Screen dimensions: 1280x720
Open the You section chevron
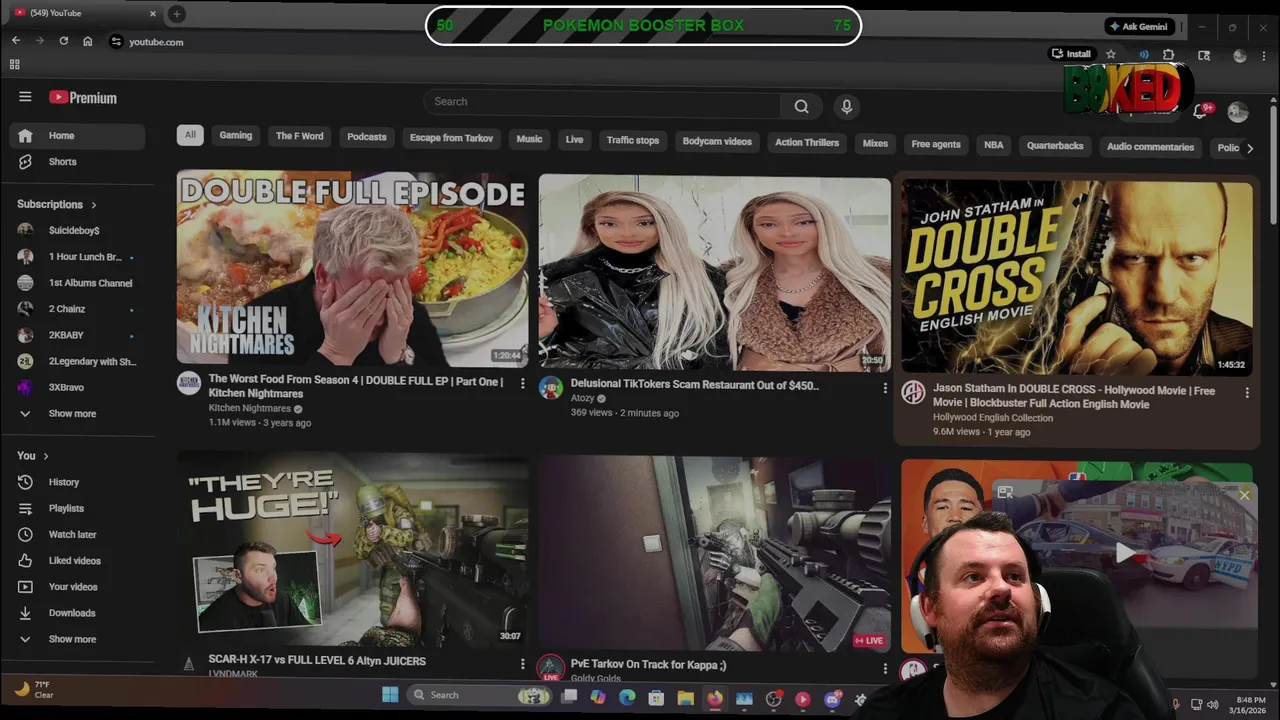tap(45, 456)
